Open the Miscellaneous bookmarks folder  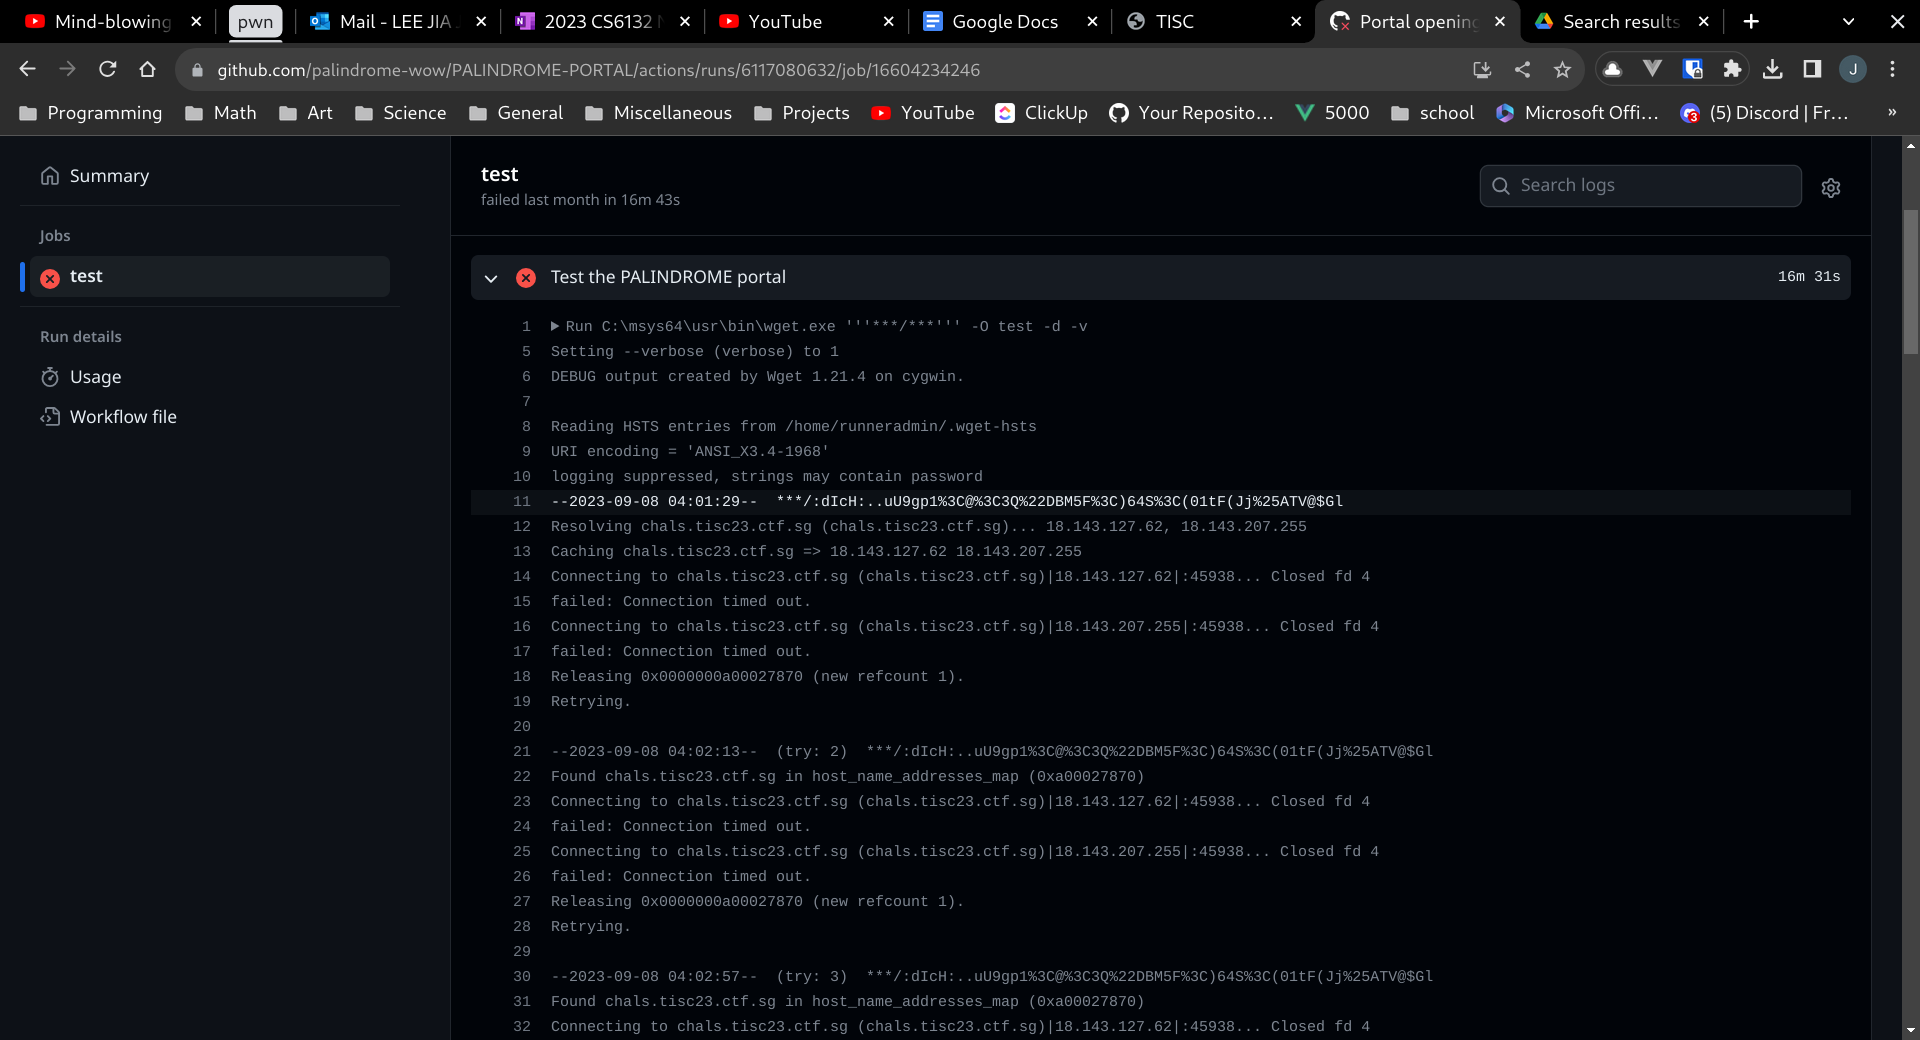(659, 113)
